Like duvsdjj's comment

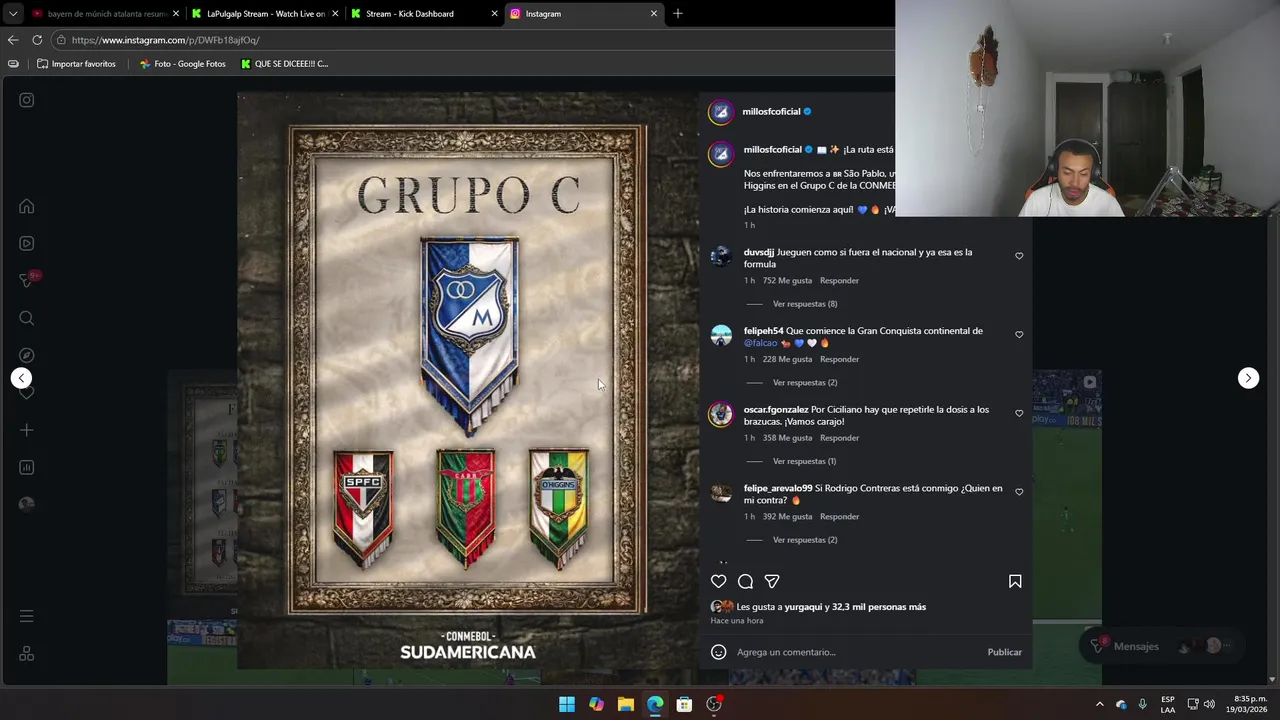click(x=1019, y=256)
